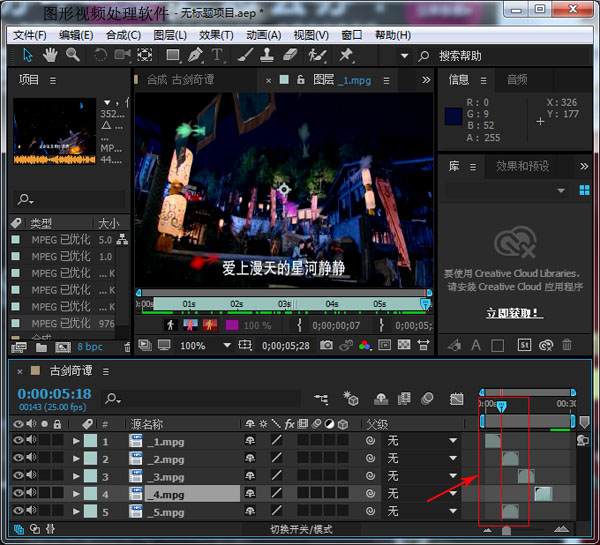This screenshot has width=600, height=545.
Task: Click draft 3D icon in timeline
Action: click(x=351, y=398)
